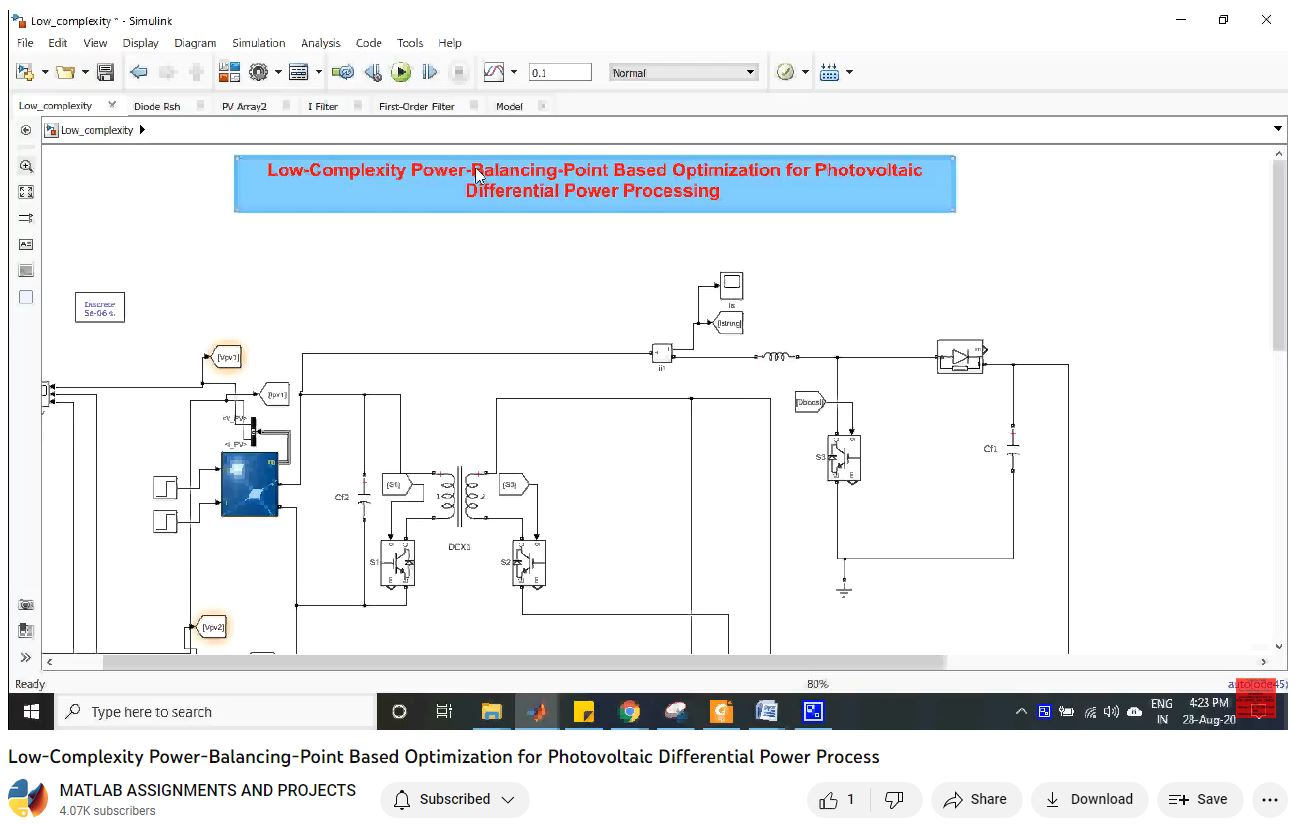1300x829 pixels.
Task: Save the model with the floppy disk icon
Action: [105, 72]
